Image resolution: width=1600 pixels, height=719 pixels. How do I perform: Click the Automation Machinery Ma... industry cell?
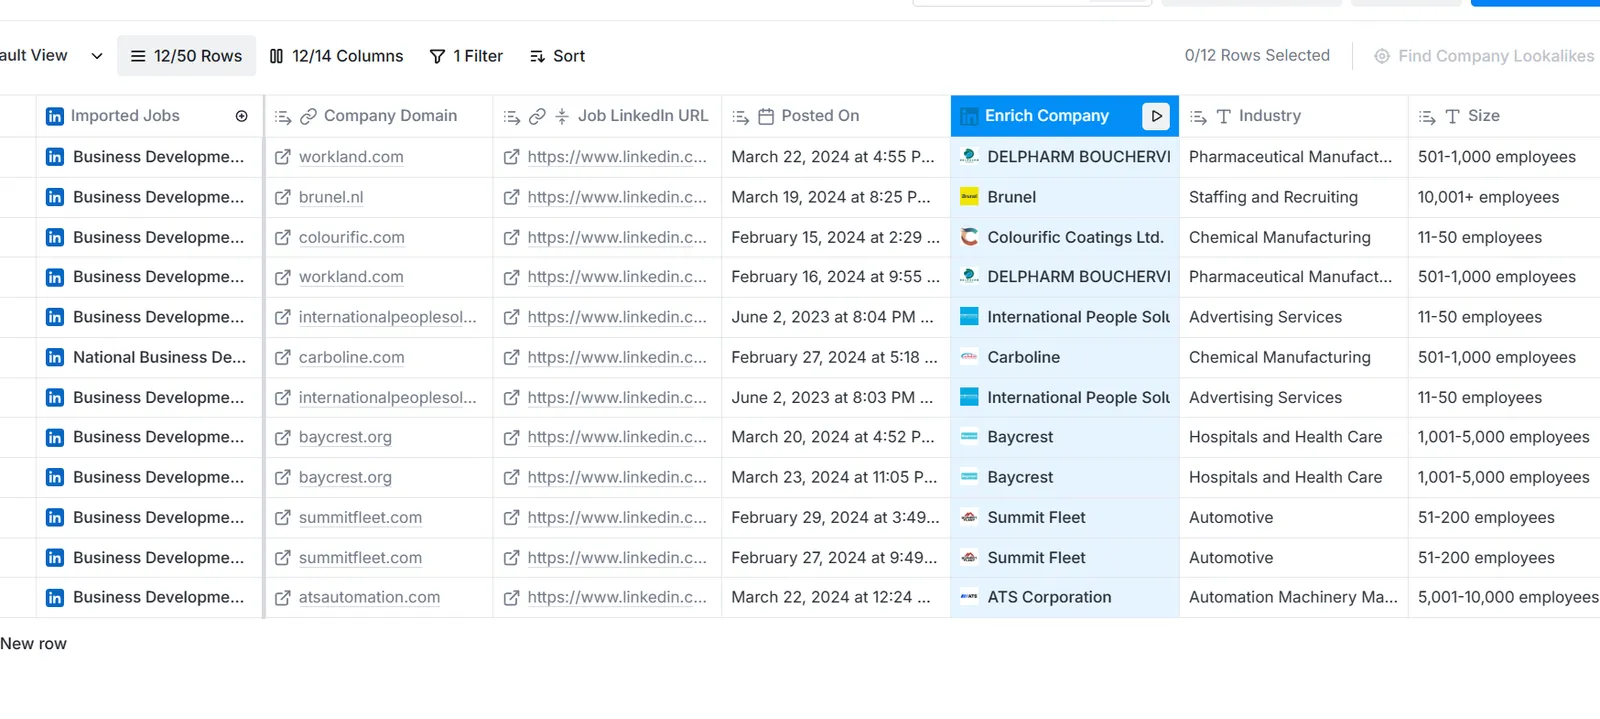[1294, 597]
